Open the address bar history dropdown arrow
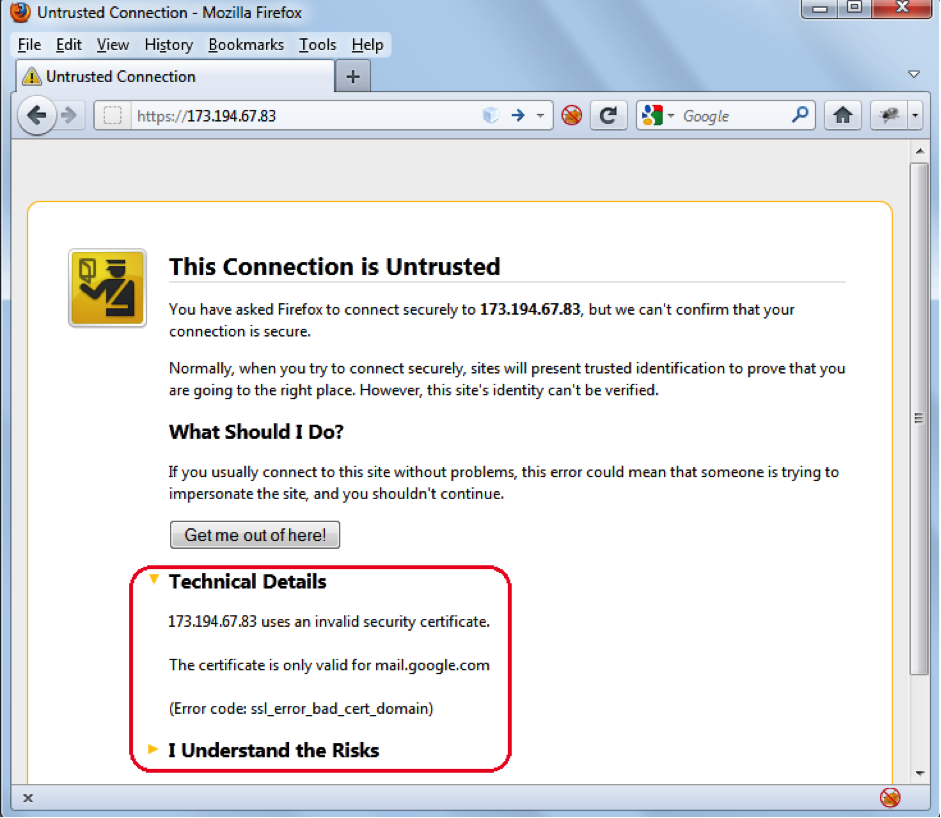The width and height of the screenshot is (941, 818). [x=541, y=116]
